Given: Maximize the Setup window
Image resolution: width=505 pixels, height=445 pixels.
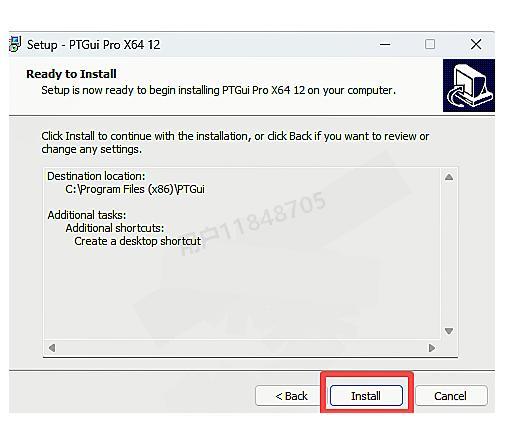Looking at the screenshot, I should (430, 44).
